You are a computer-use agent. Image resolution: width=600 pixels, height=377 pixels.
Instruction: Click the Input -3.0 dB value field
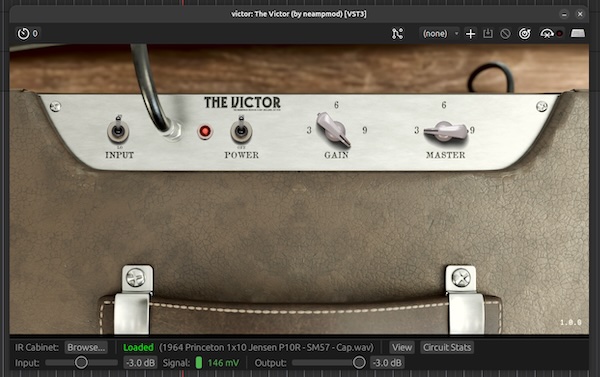pyautogui.click(x=140, y=362)
